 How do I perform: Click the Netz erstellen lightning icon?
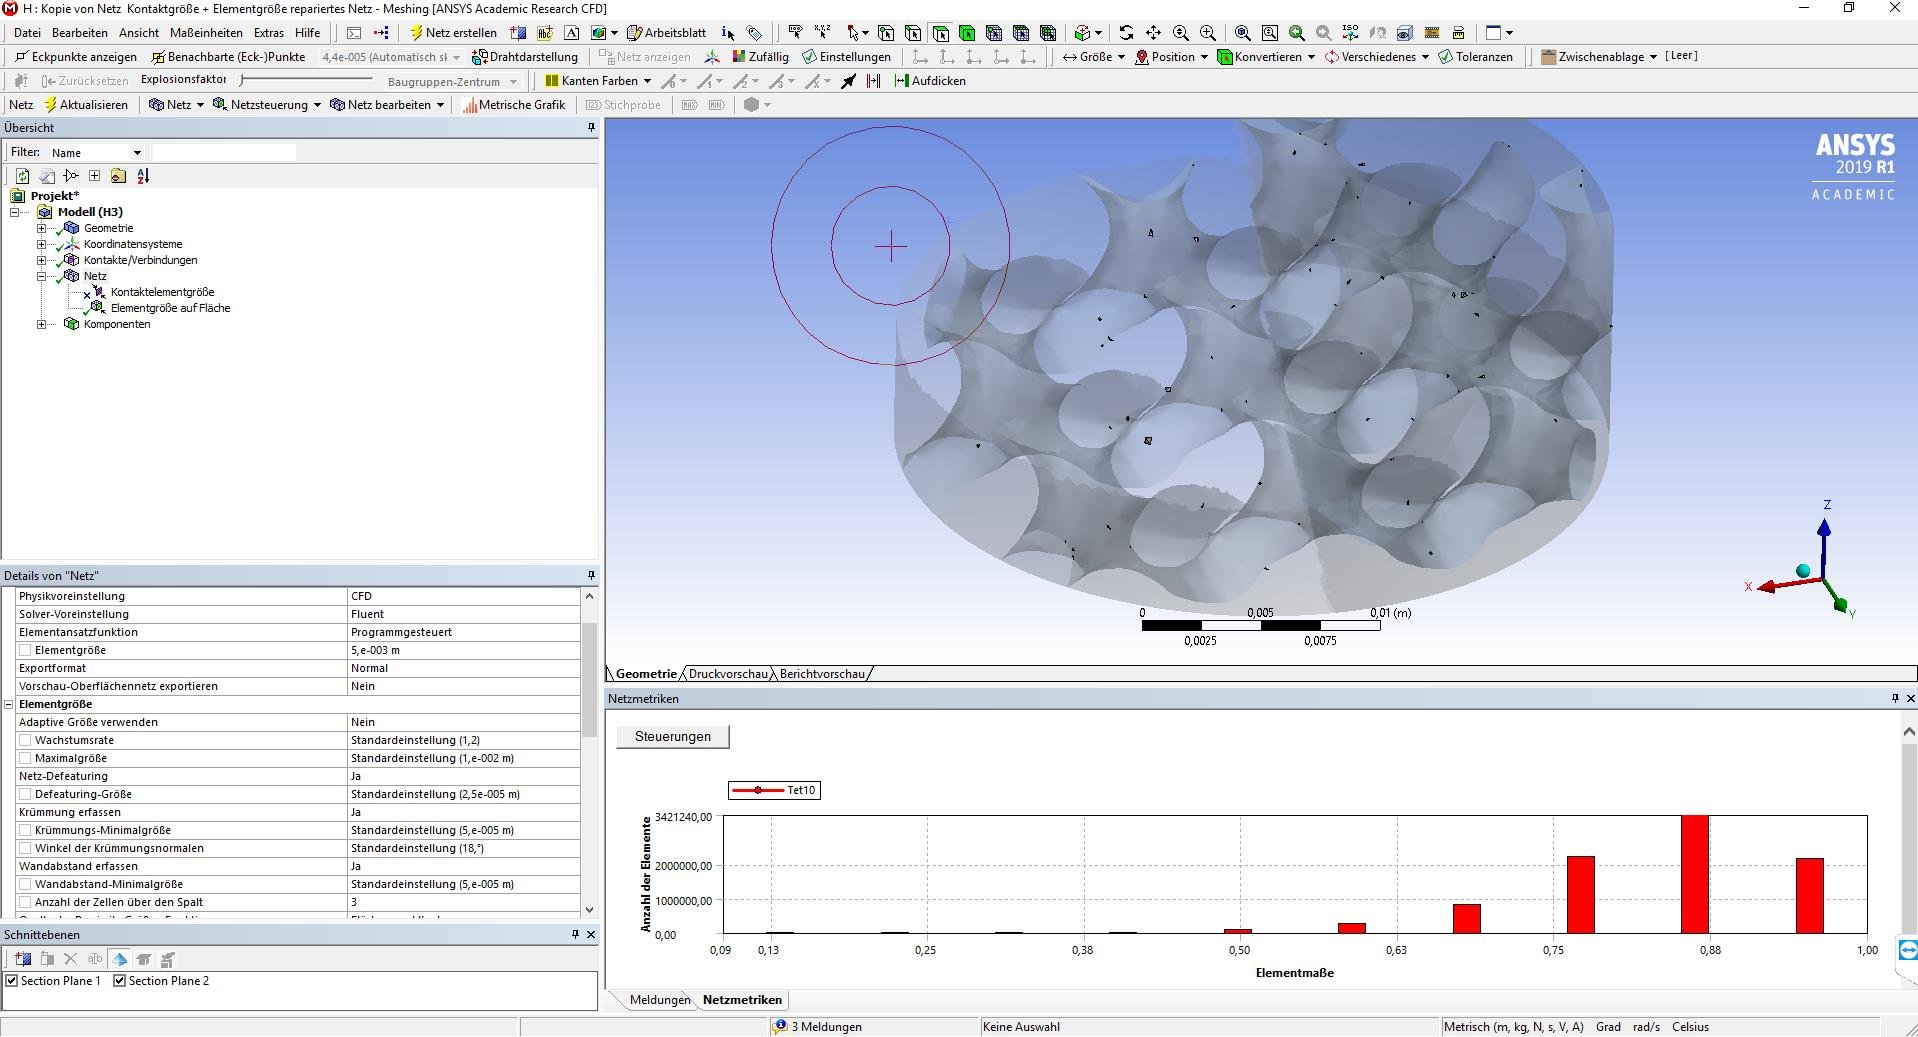pyautogui.click(x=417, y=33)
